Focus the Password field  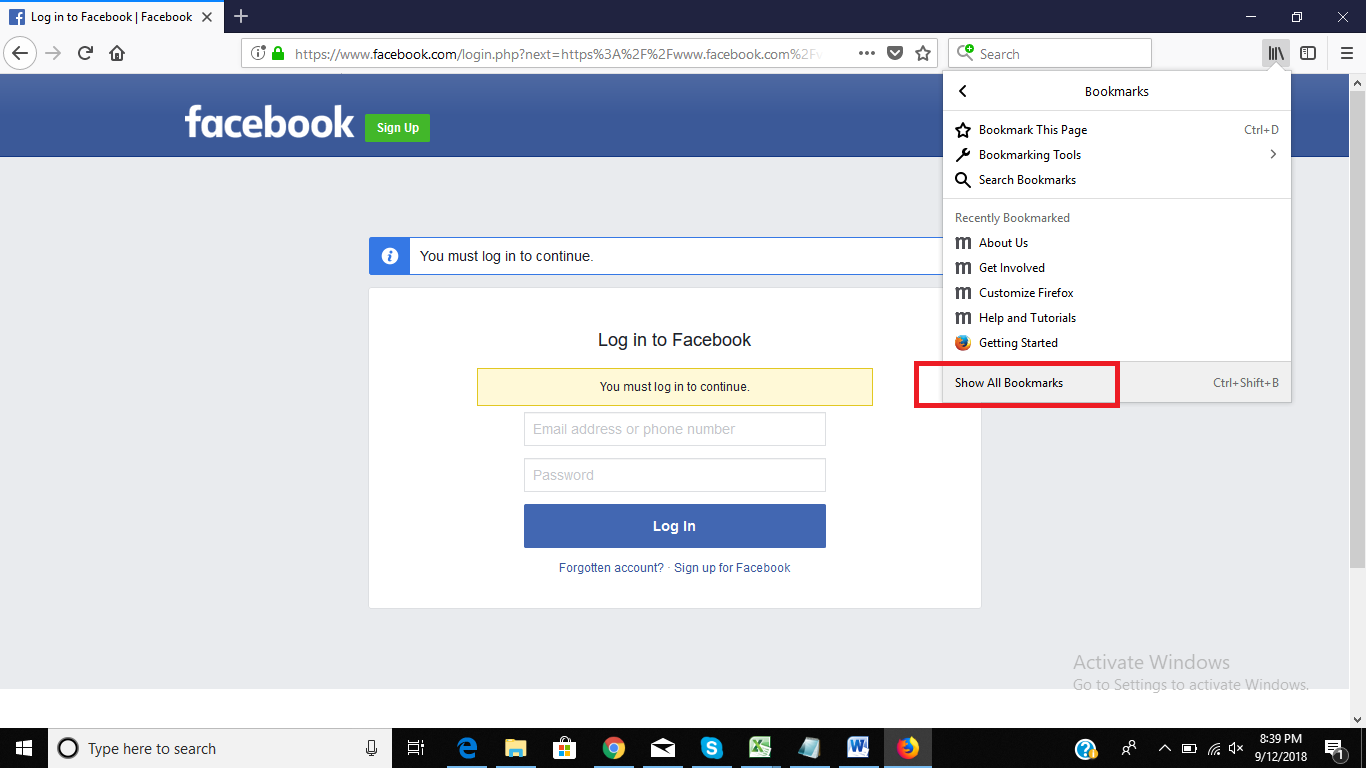675,475
